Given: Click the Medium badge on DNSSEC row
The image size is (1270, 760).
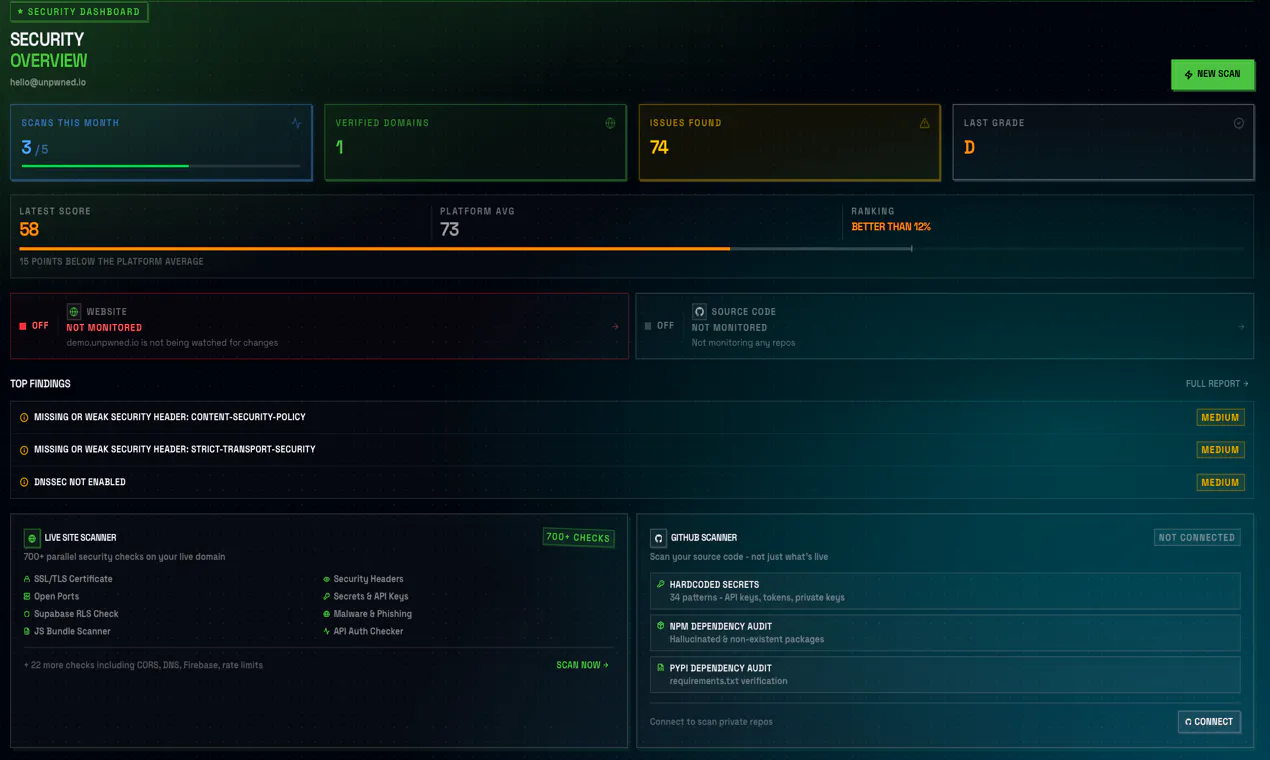Looking at the screenshot, I should [1220, 482].
